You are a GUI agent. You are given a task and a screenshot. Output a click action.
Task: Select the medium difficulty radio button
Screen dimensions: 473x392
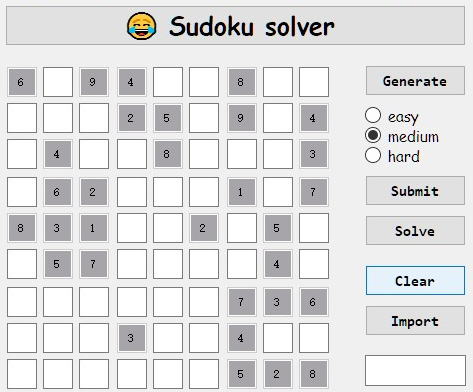pos(373,135)
